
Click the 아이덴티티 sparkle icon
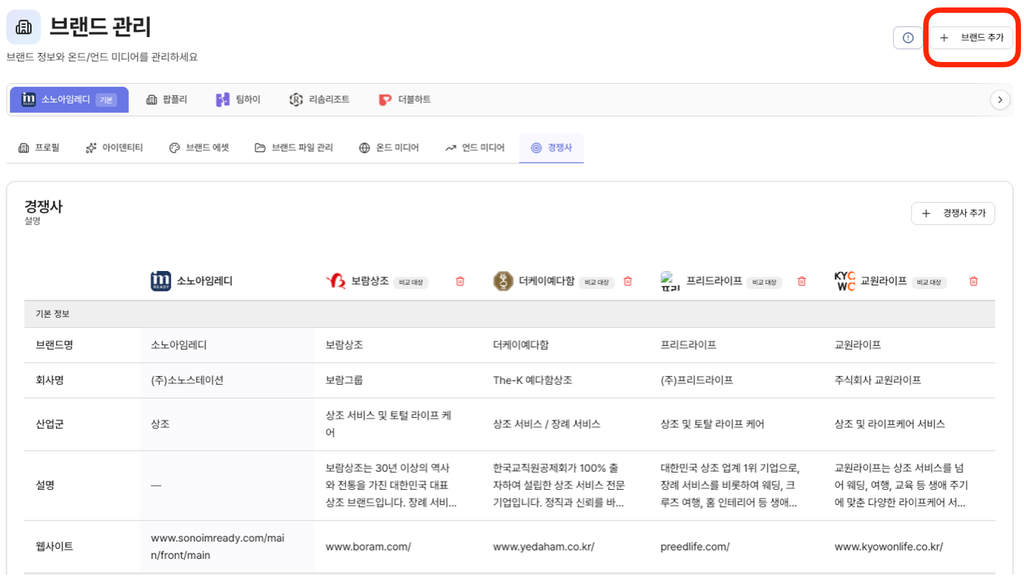91,148
